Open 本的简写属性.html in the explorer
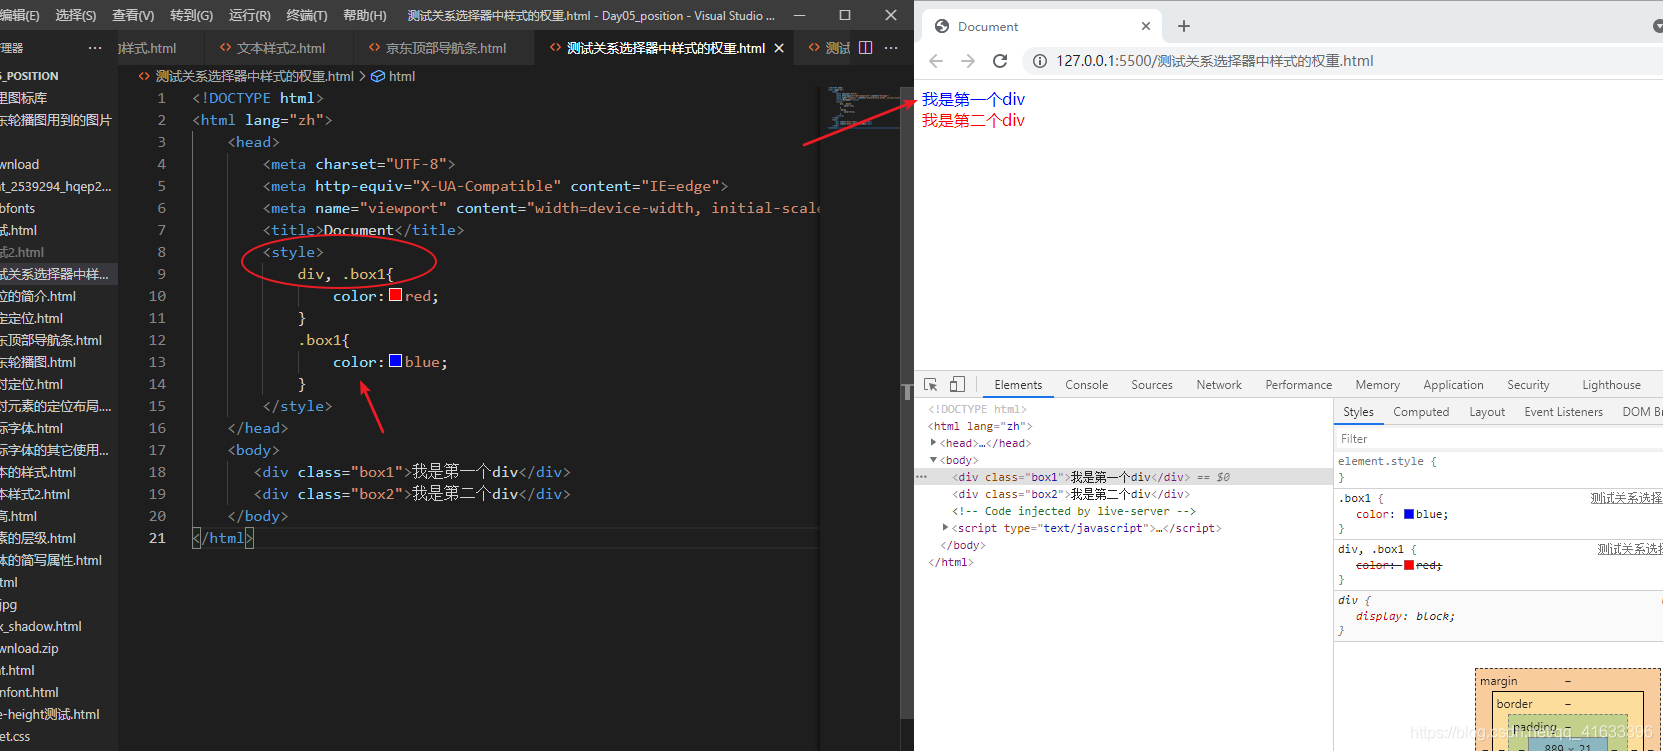 click(51, 560)
